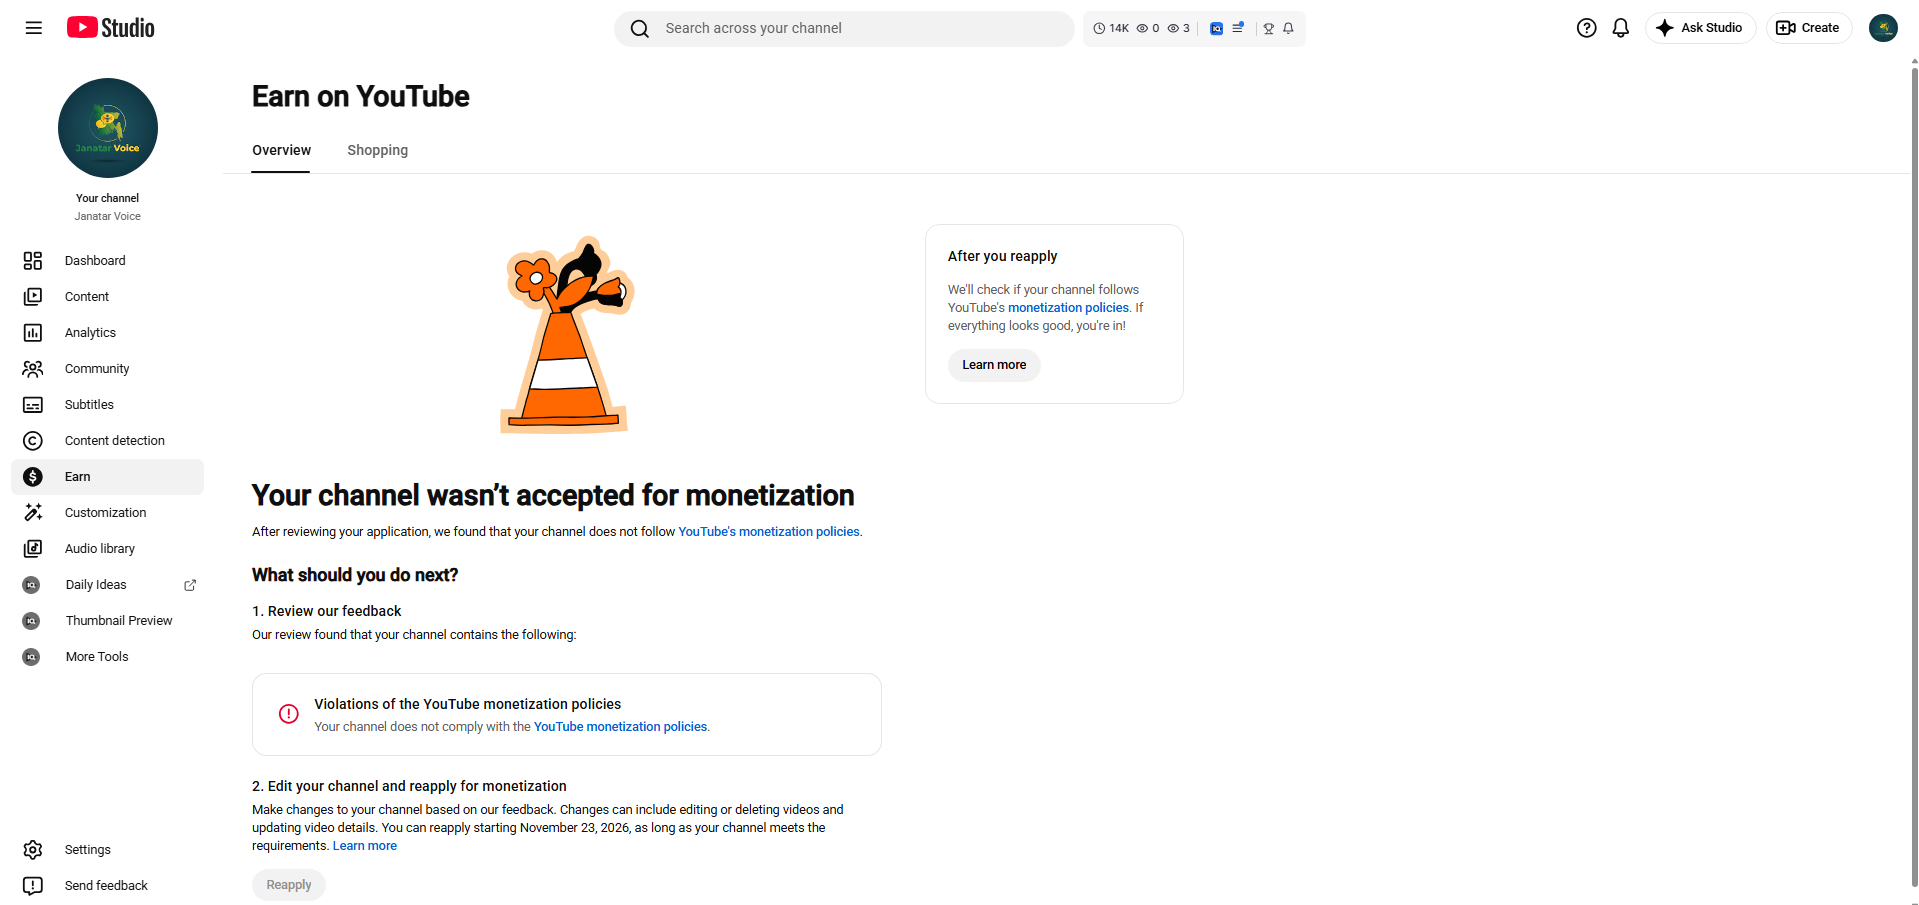Focus the Search across your channel field
The image size is (1919, 905).
pyautogui.click(x=844, y=29)
